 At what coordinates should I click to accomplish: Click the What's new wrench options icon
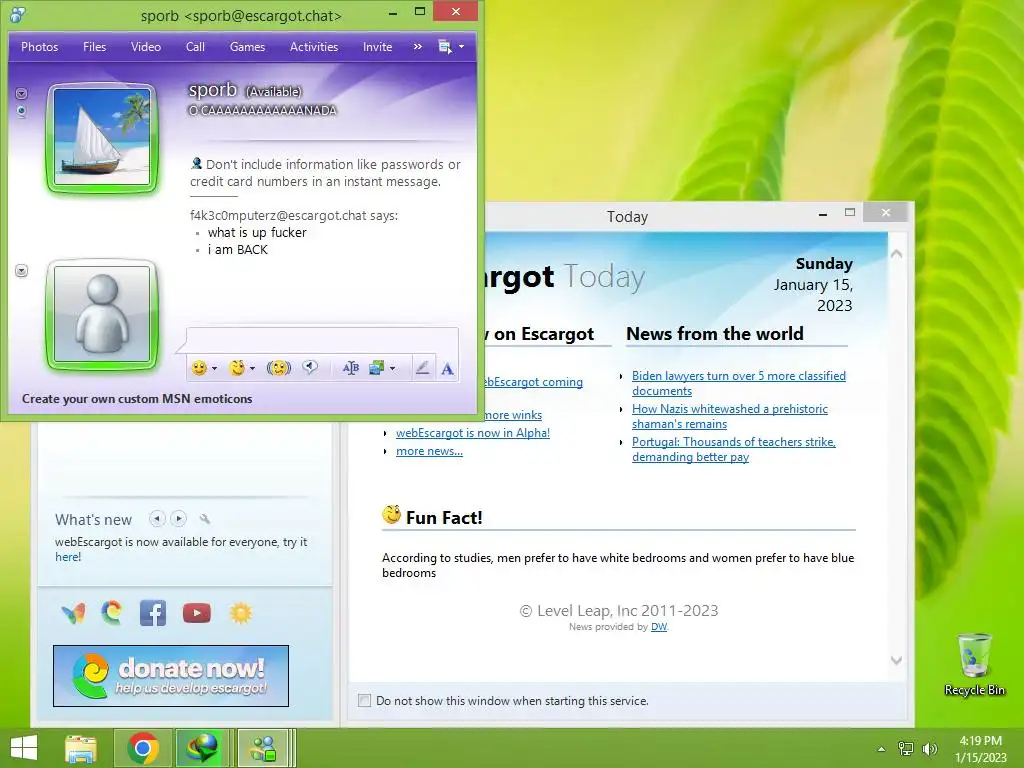click(x=205, y=519)
